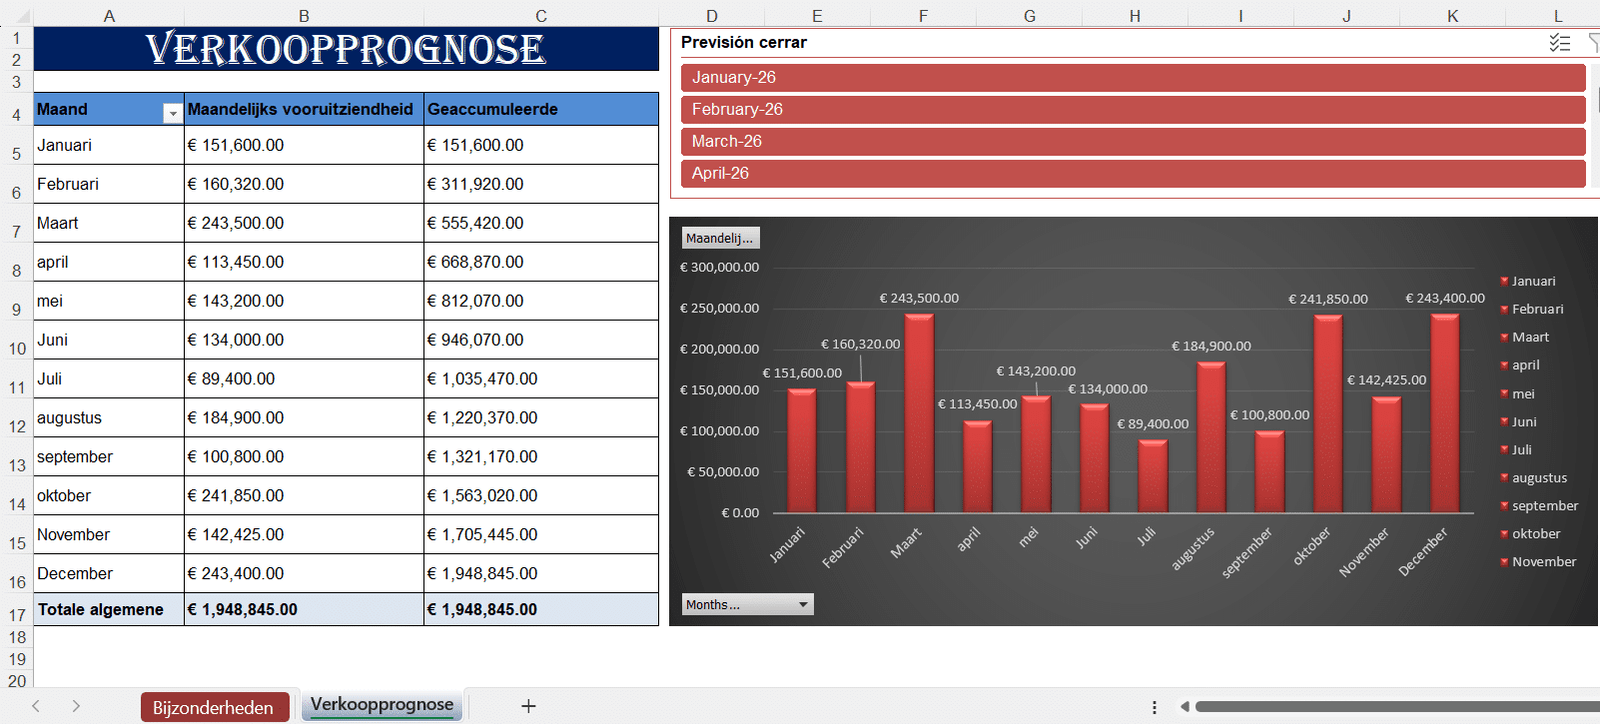Open the Maand column filter dropdown
1600x724 pixels.
point(172,114)
